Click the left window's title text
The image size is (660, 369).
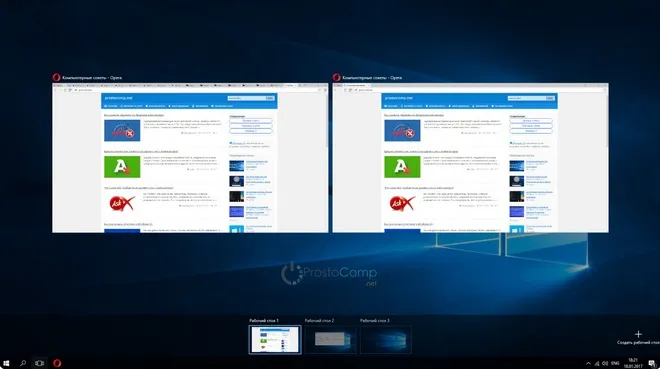(x=92, y=78)
